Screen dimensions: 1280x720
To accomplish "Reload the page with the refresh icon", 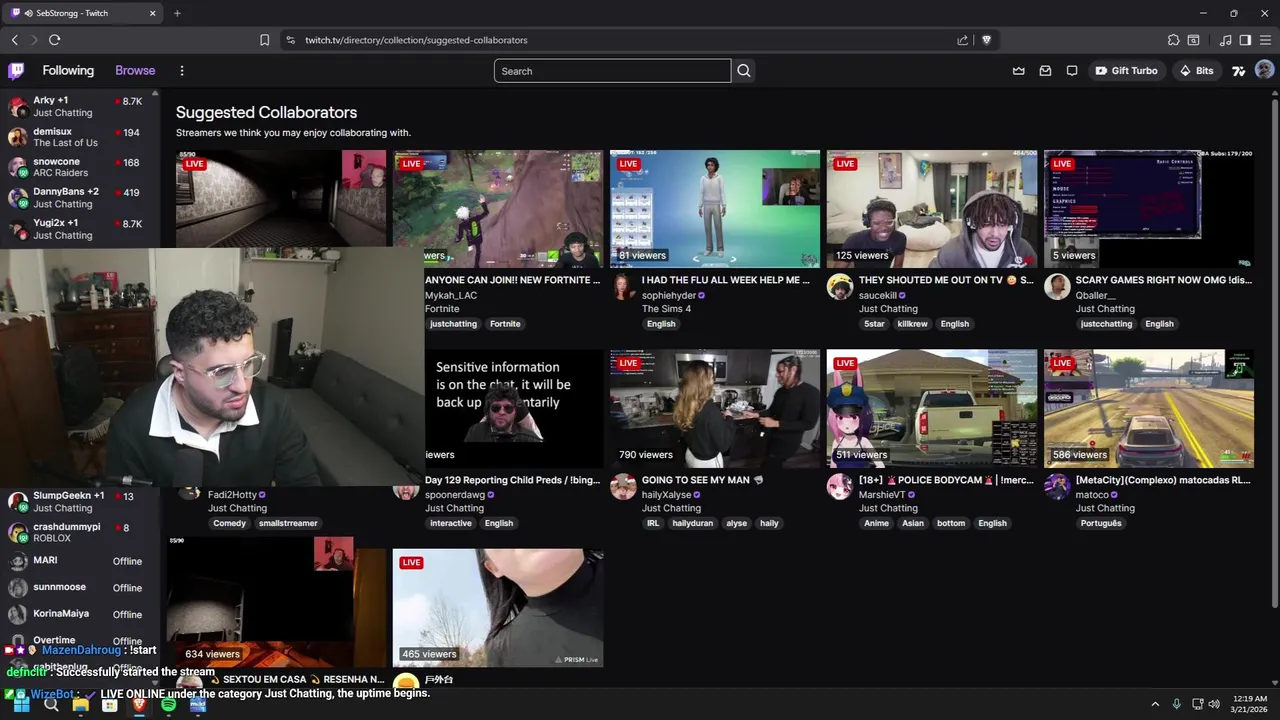I will 54,40.
